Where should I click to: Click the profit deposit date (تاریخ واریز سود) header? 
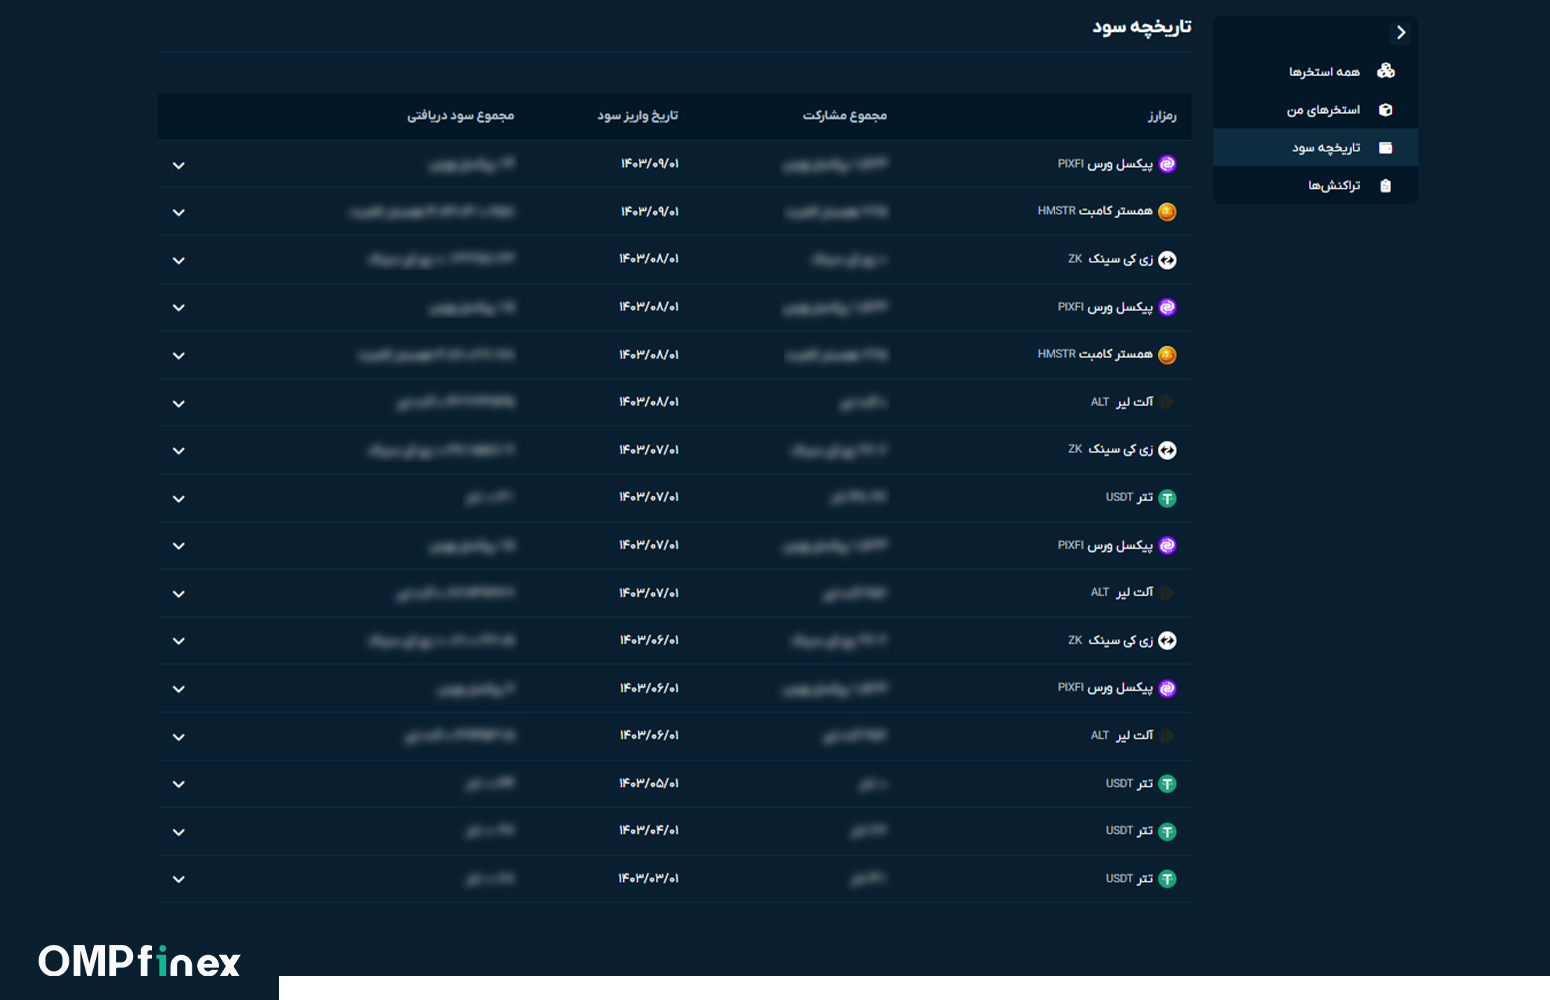tap(638, 116)
